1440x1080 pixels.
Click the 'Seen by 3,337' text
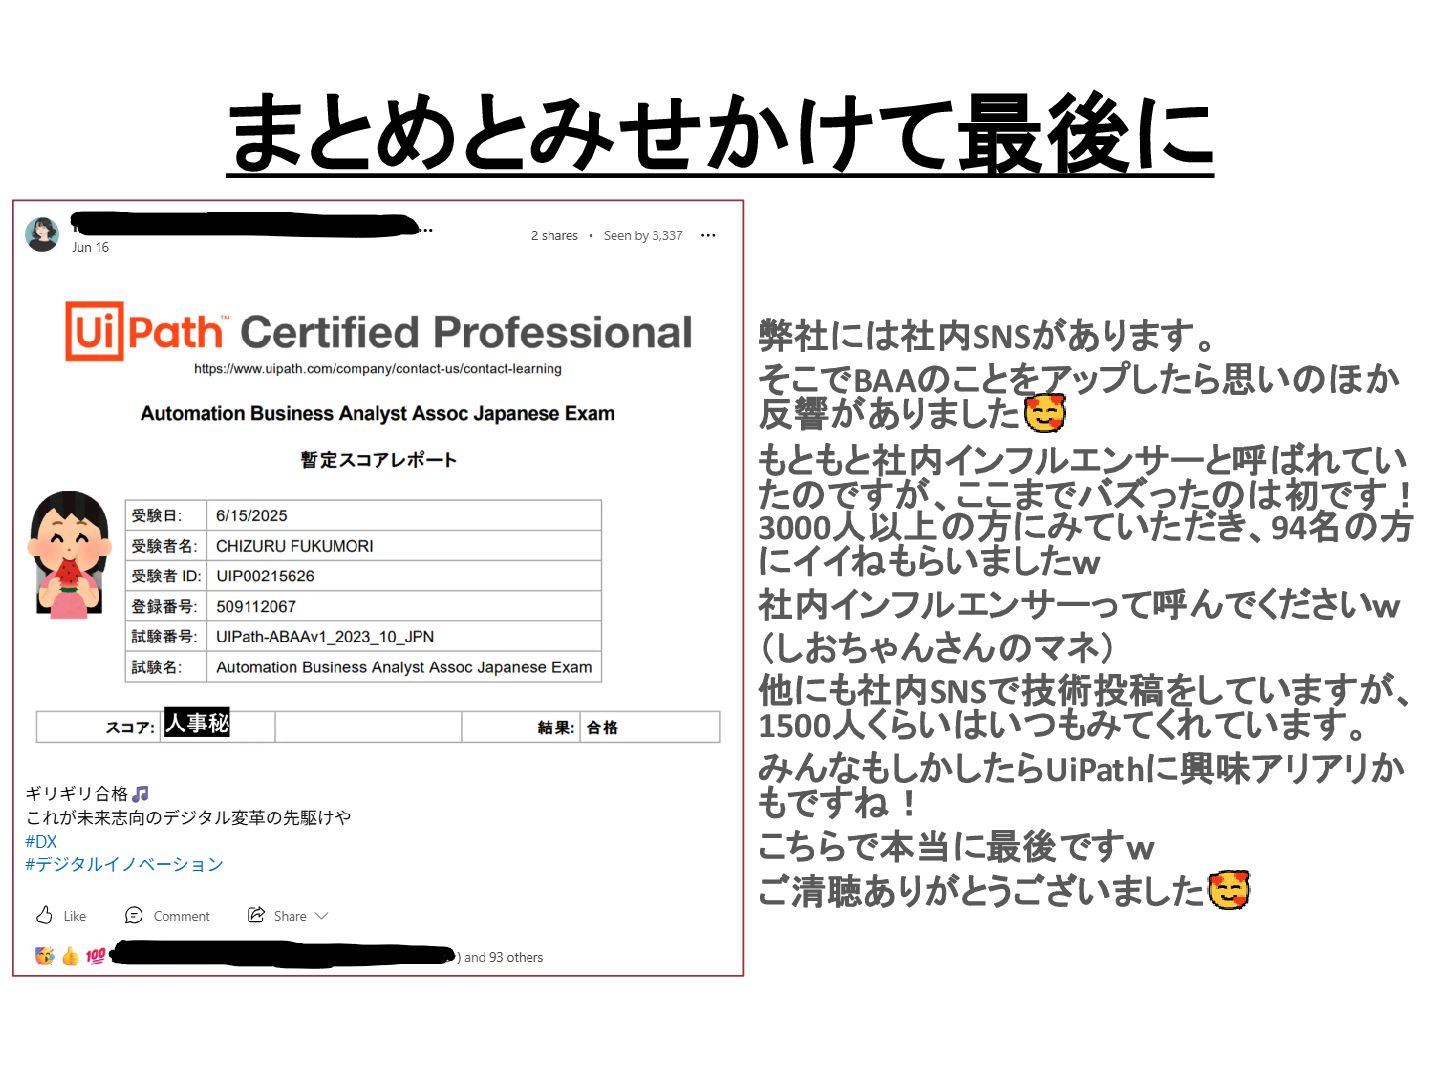click(x=643, y=236)
